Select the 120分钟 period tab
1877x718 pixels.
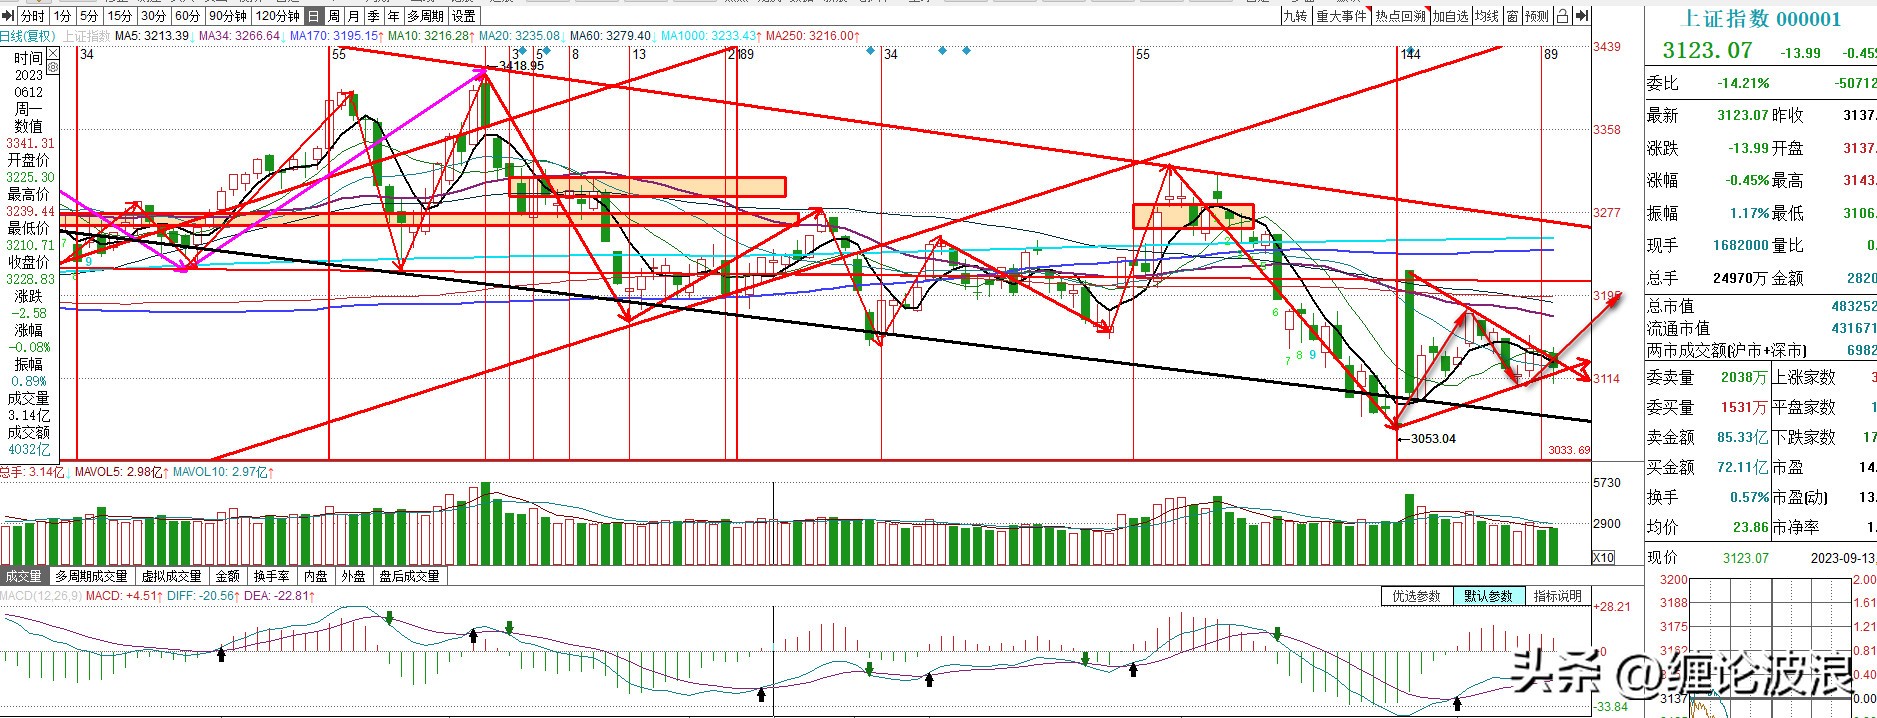point(277,16)
